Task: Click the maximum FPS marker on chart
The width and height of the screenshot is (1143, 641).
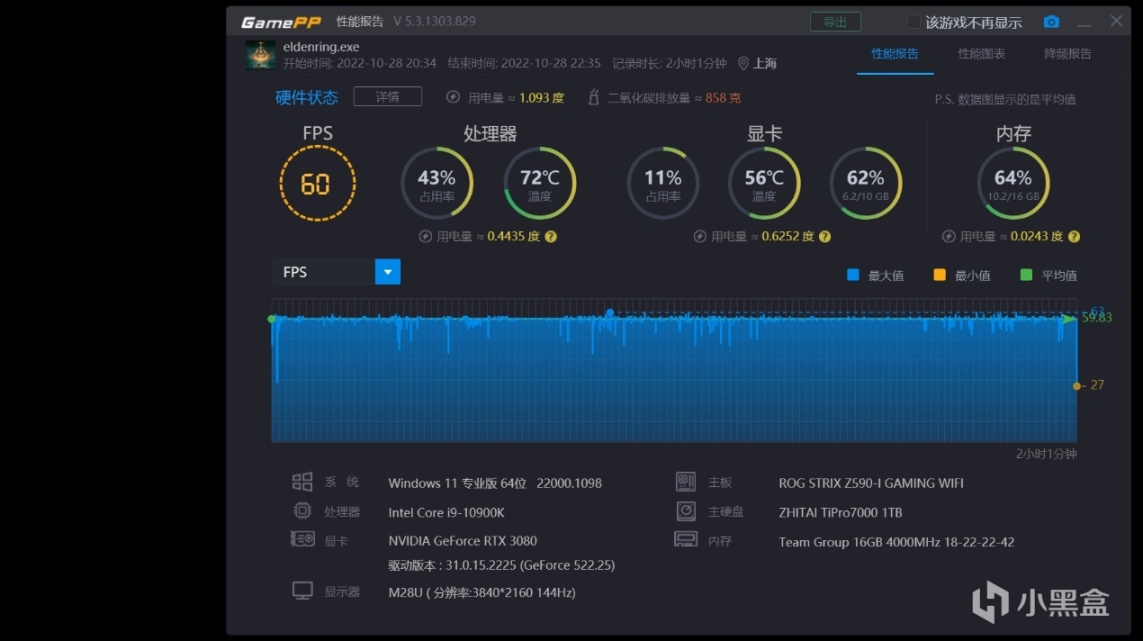Action: (x=610, y=313)
